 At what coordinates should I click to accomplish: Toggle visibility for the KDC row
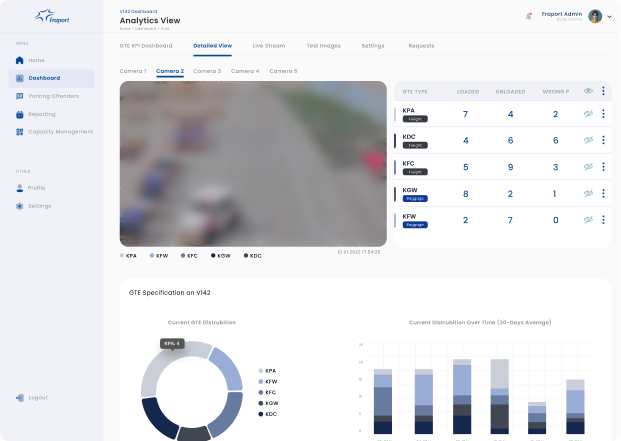coord(588,140)
